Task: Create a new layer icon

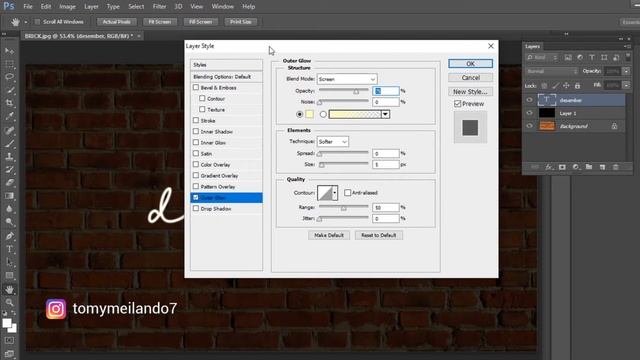Action: click(602, 167)
